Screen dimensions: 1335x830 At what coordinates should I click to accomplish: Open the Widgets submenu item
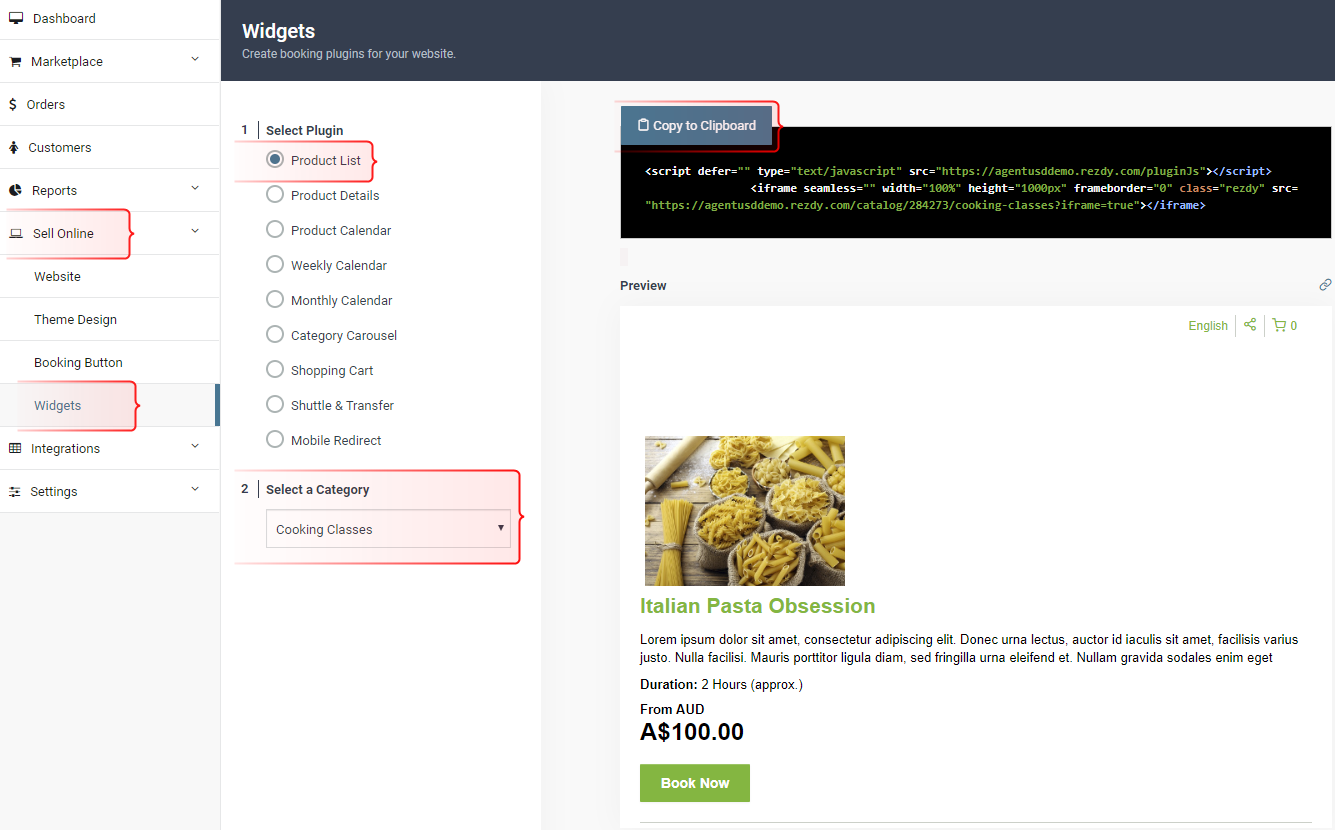110,405
